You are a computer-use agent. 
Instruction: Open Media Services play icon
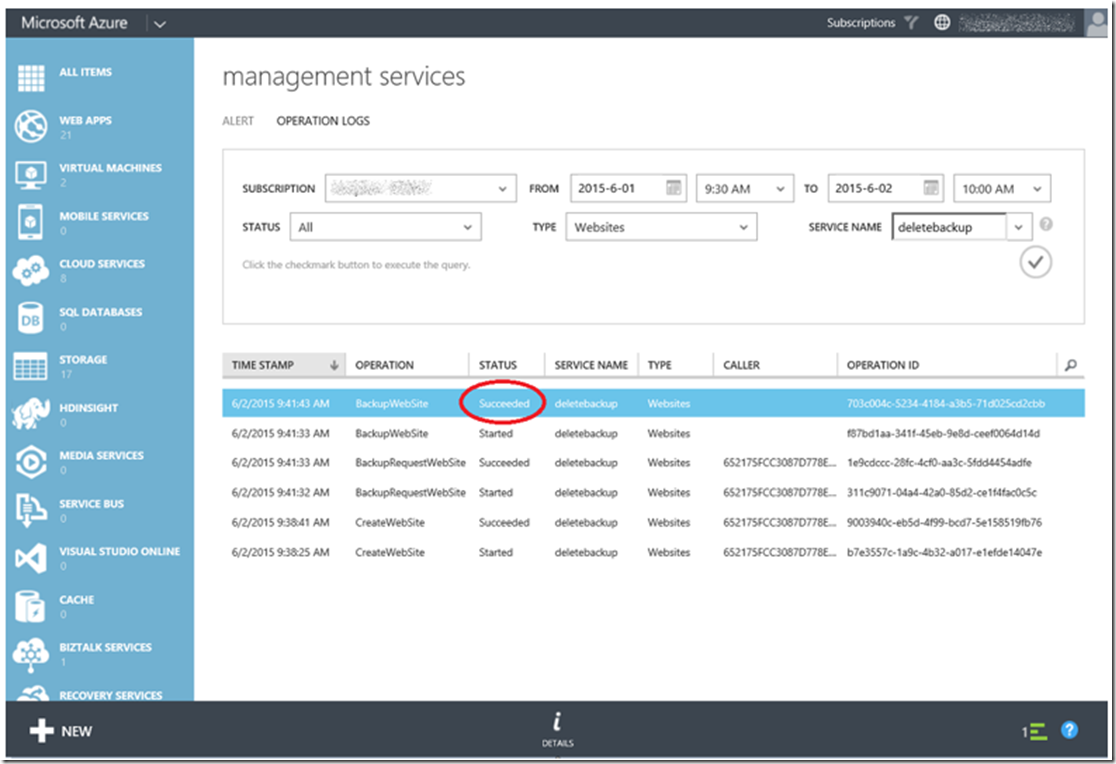(31, 462)
